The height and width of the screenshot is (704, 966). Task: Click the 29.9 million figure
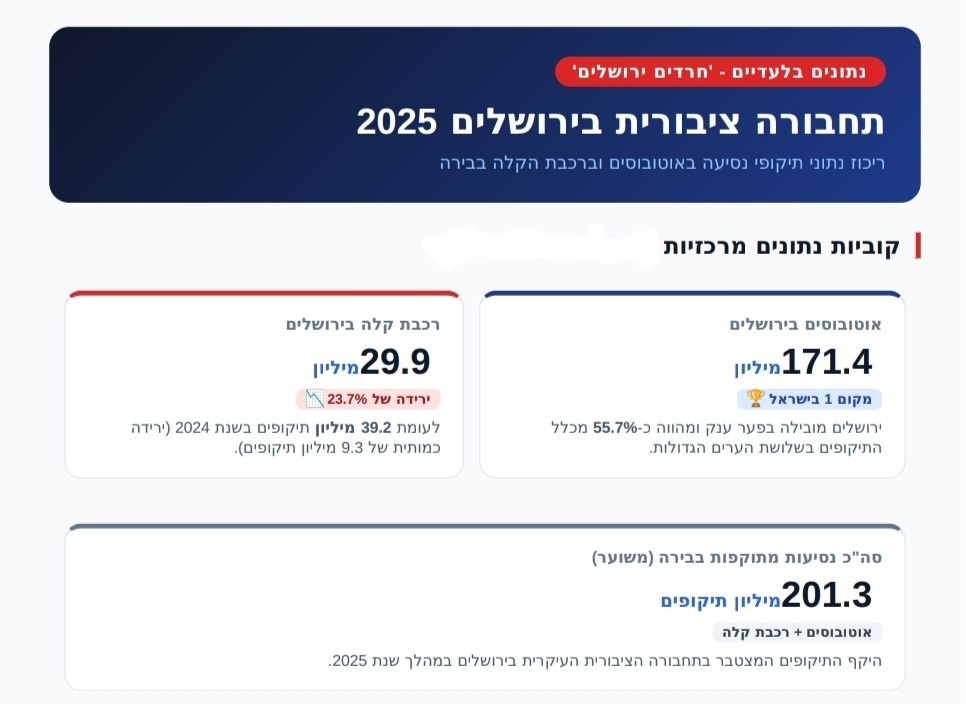(371, 362)
